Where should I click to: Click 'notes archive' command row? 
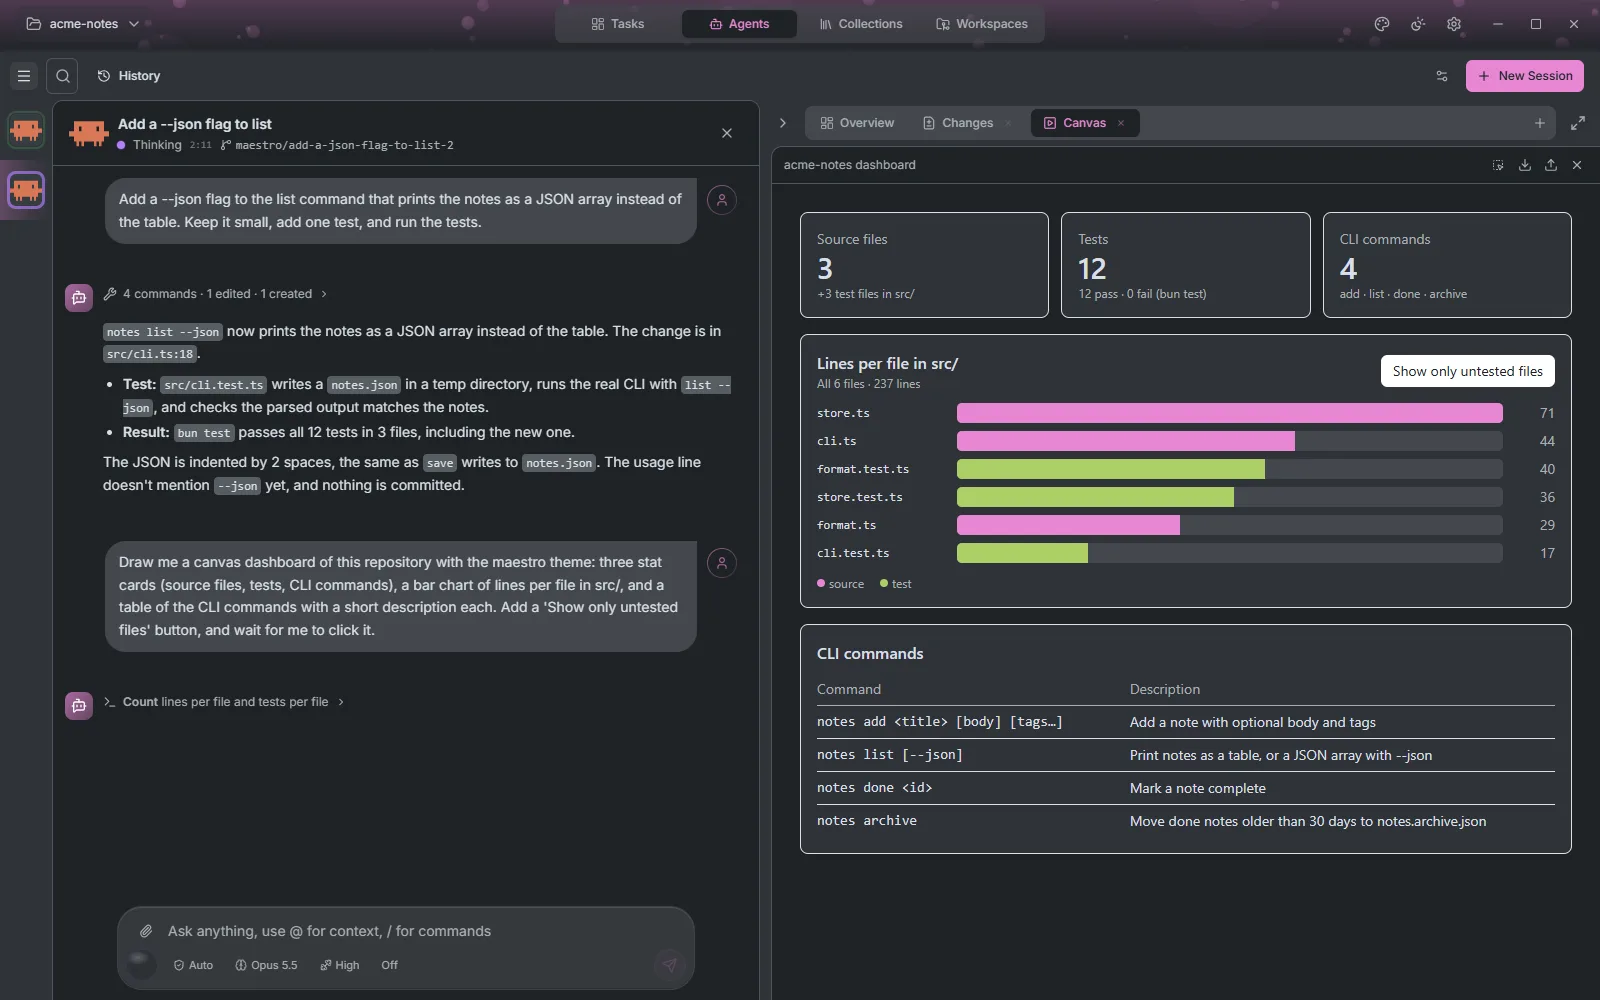pos(1186,821)
